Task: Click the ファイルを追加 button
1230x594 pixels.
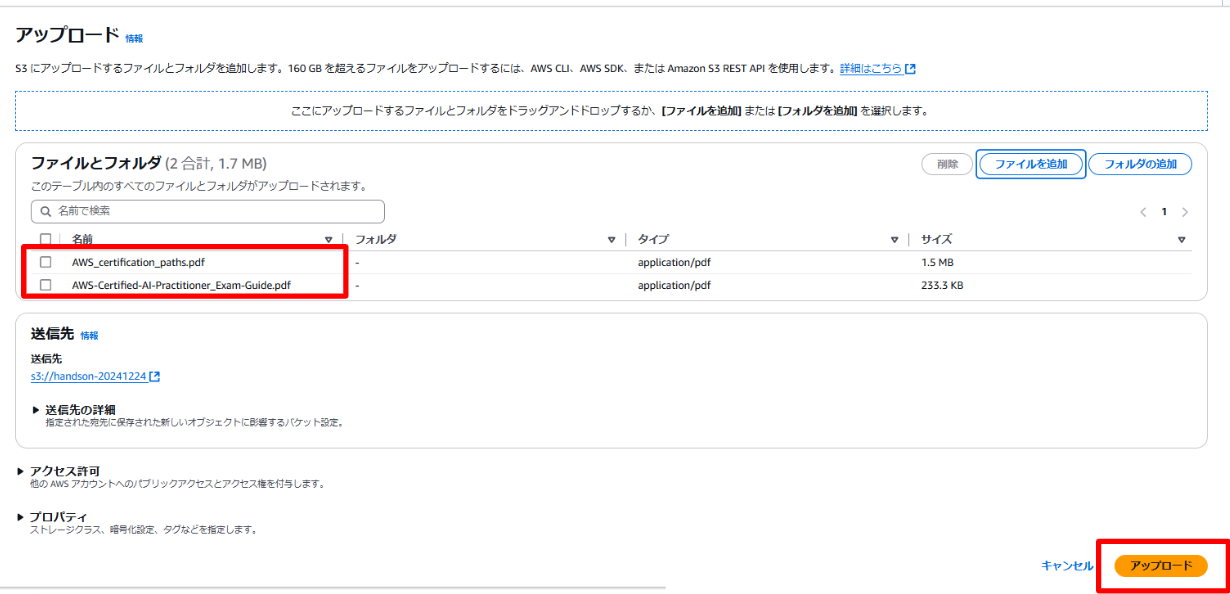Action: pos(1030,164)
